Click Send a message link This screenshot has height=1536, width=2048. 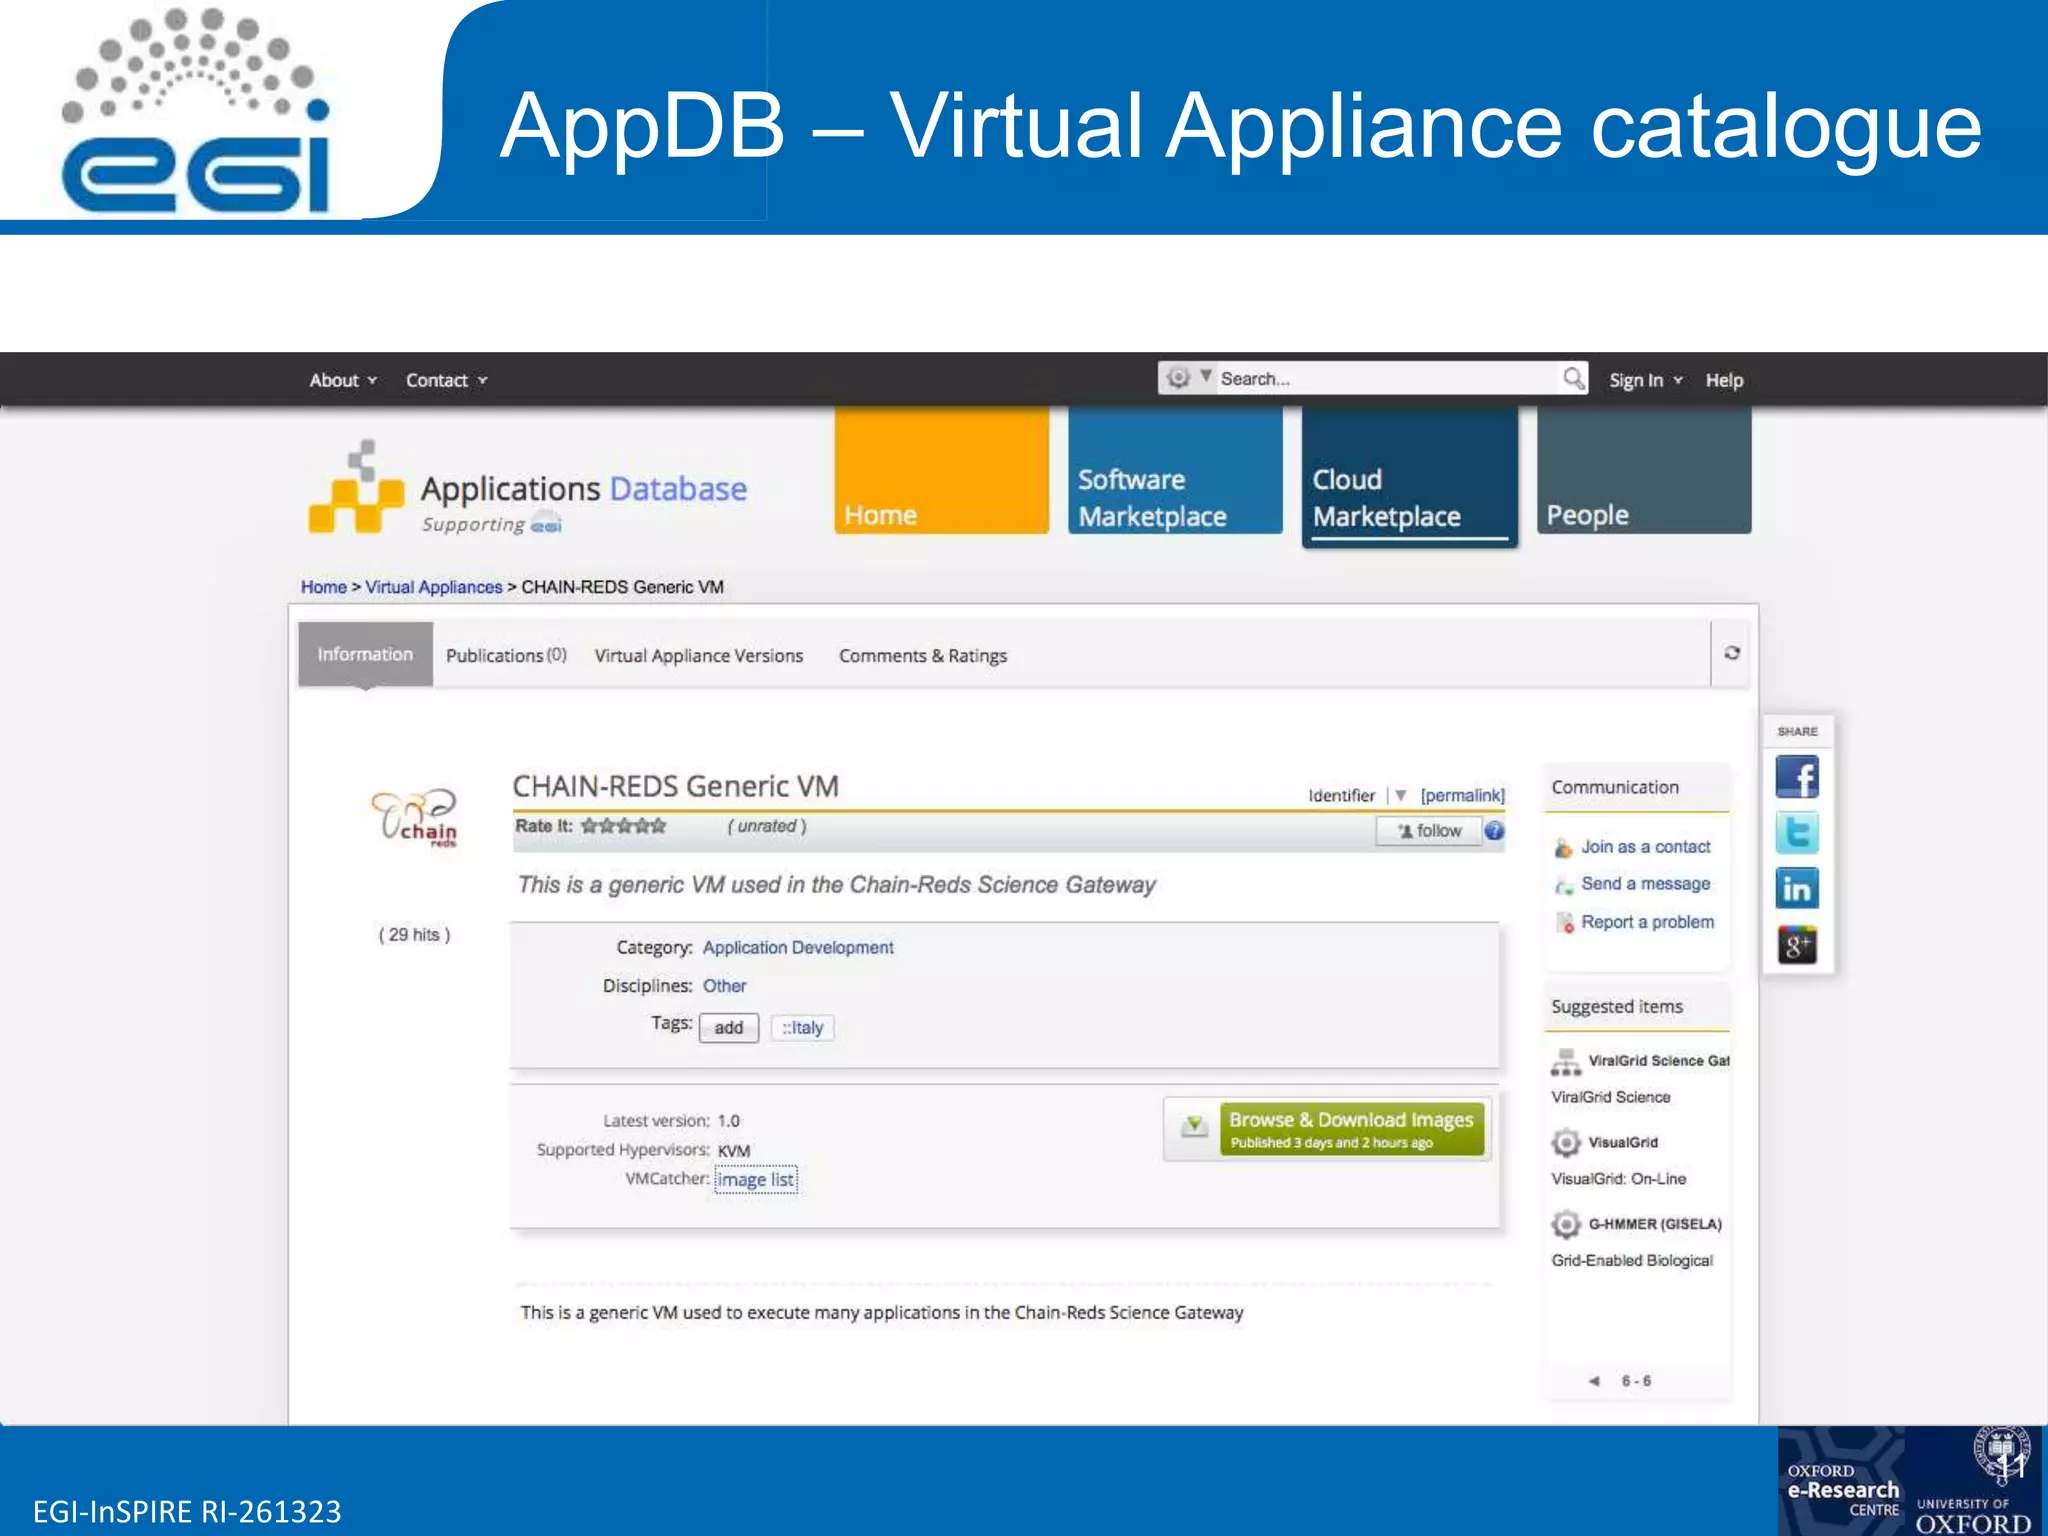tap(1645, 884)
